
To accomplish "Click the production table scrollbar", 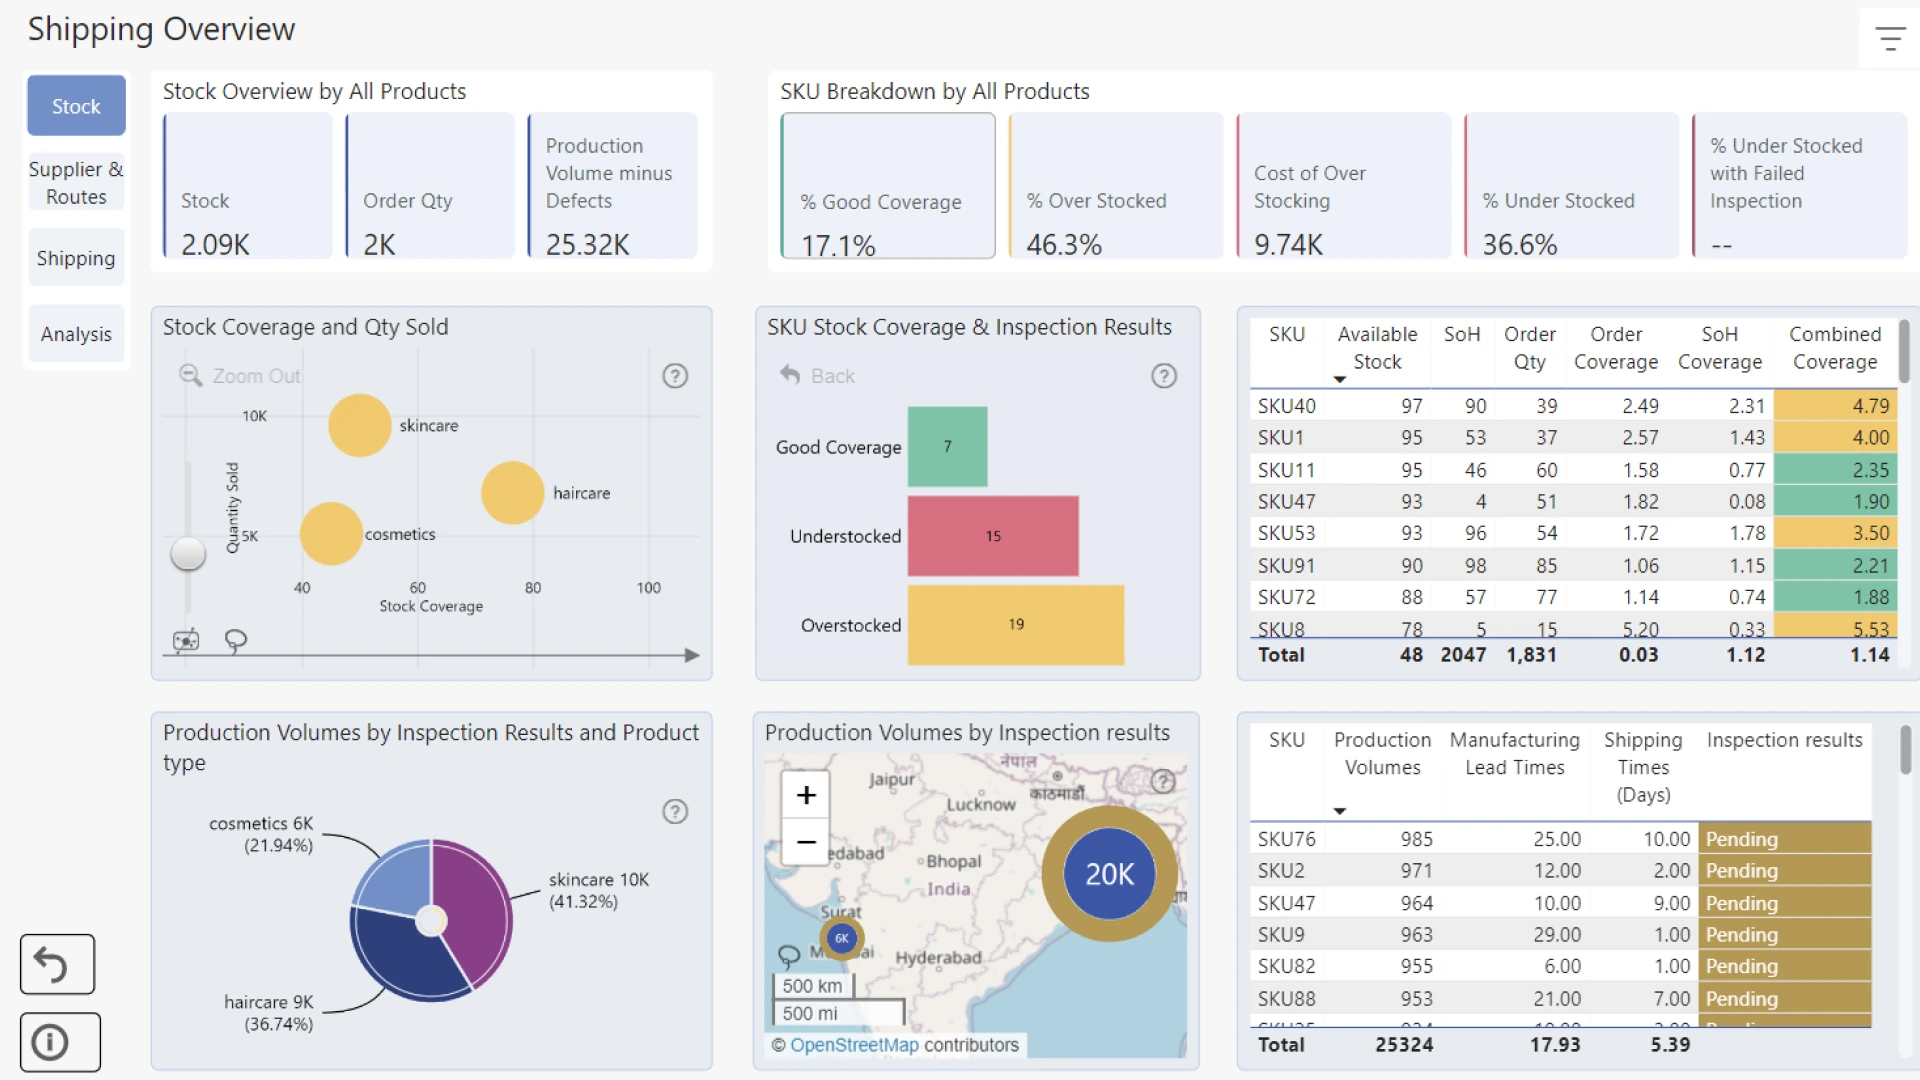I will point(1905,750).
